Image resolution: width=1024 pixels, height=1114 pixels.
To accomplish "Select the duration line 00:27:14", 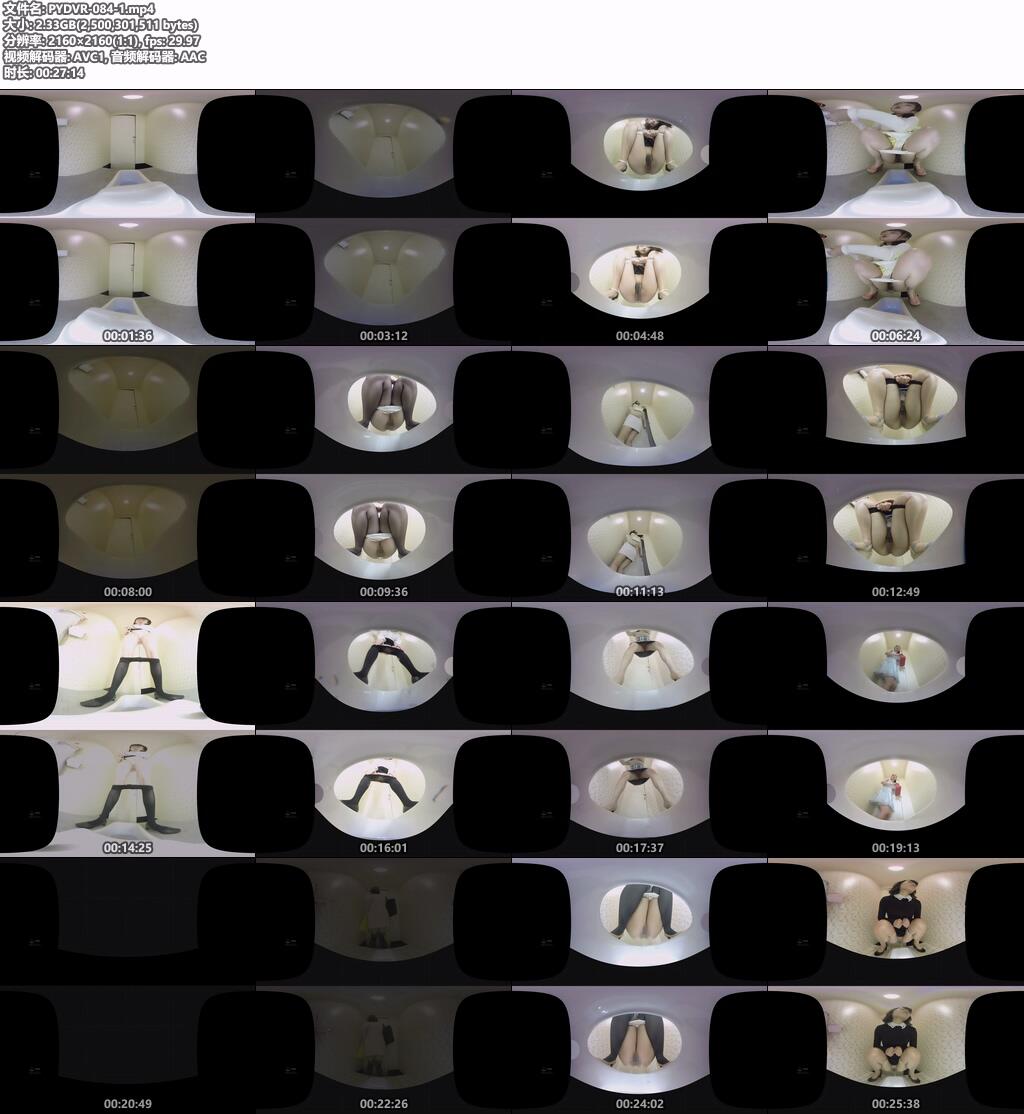I will [43, 72].
